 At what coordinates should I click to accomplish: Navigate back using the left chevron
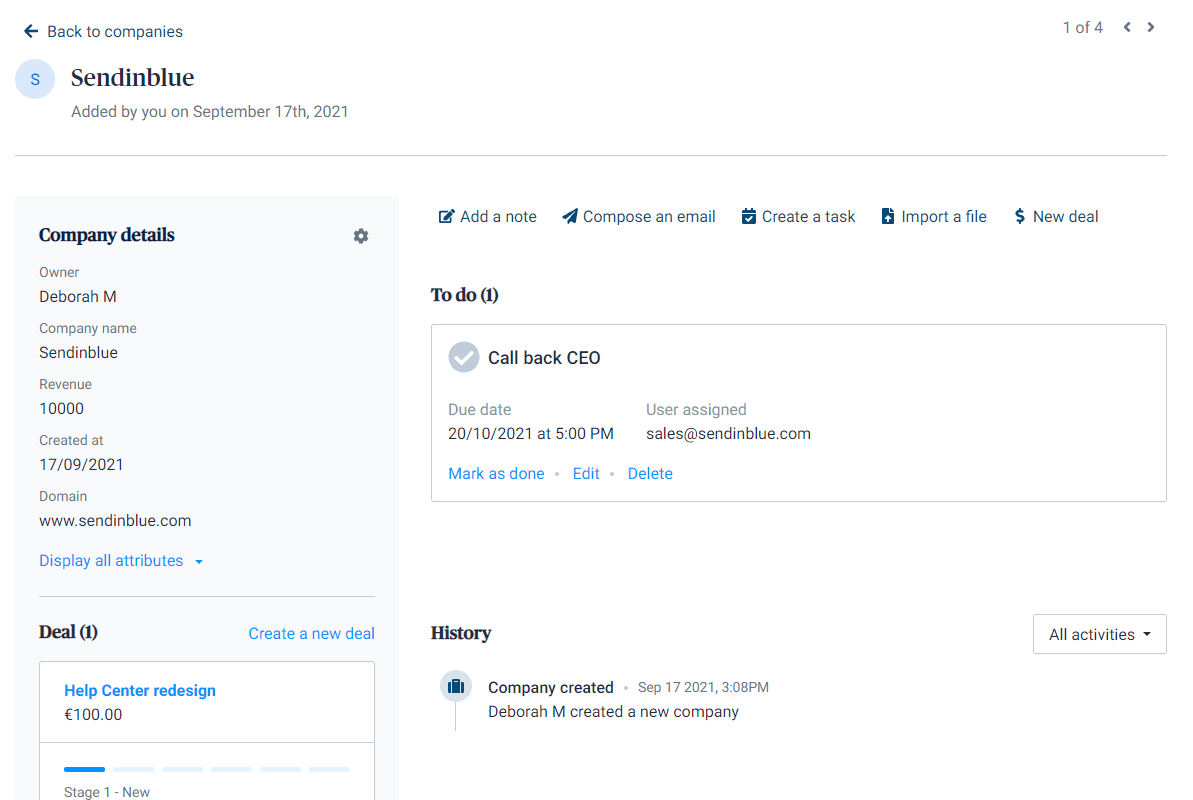coord(1127,27)
